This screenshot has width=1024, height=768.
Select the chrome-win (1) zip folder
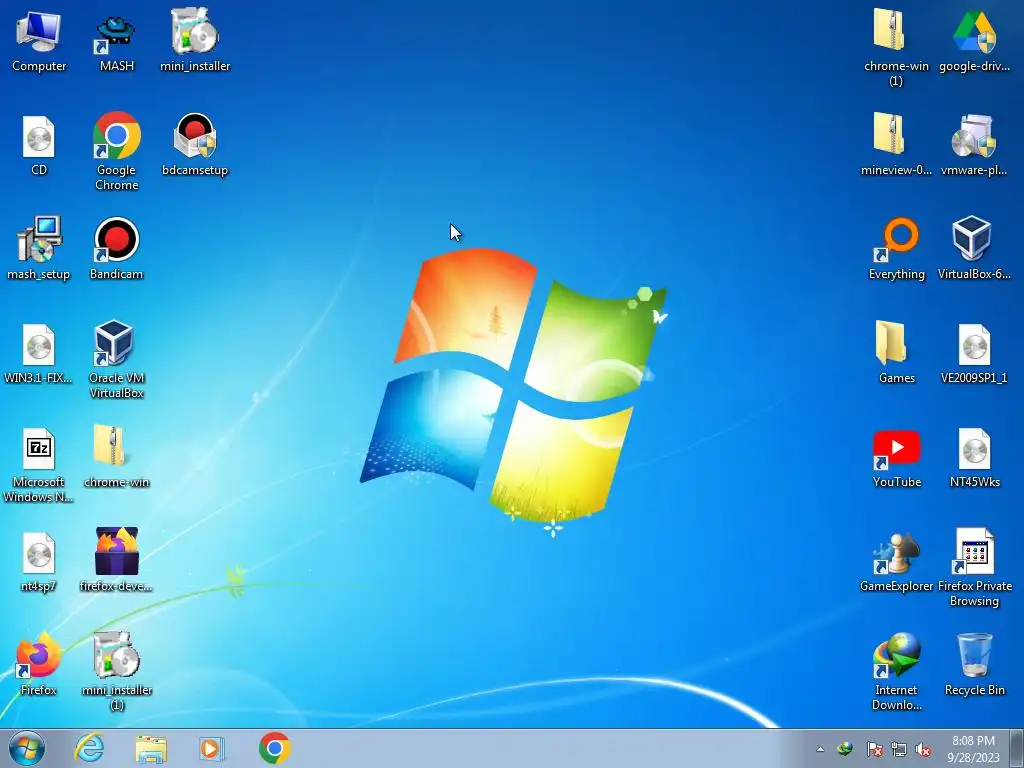pyautogui.click(x=896, y=47)
